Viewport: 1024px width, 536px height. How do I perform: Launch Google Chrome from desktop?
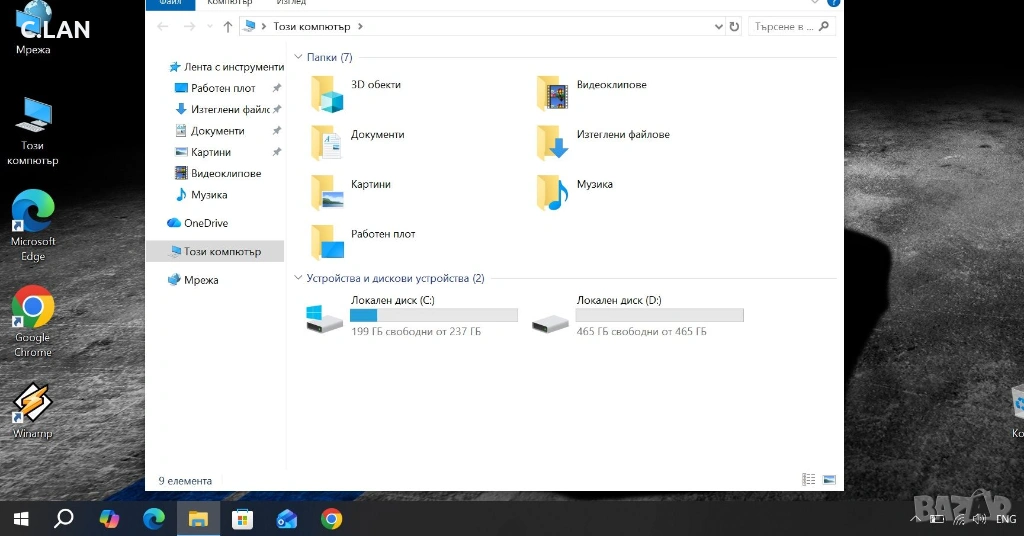(33, 322)
